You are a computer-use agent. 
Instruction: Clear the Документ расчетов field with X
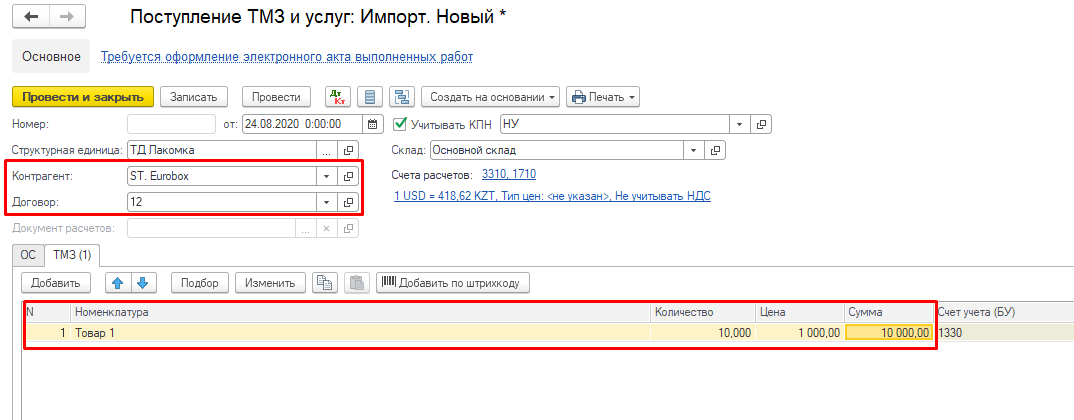click(x=327, y=228)
